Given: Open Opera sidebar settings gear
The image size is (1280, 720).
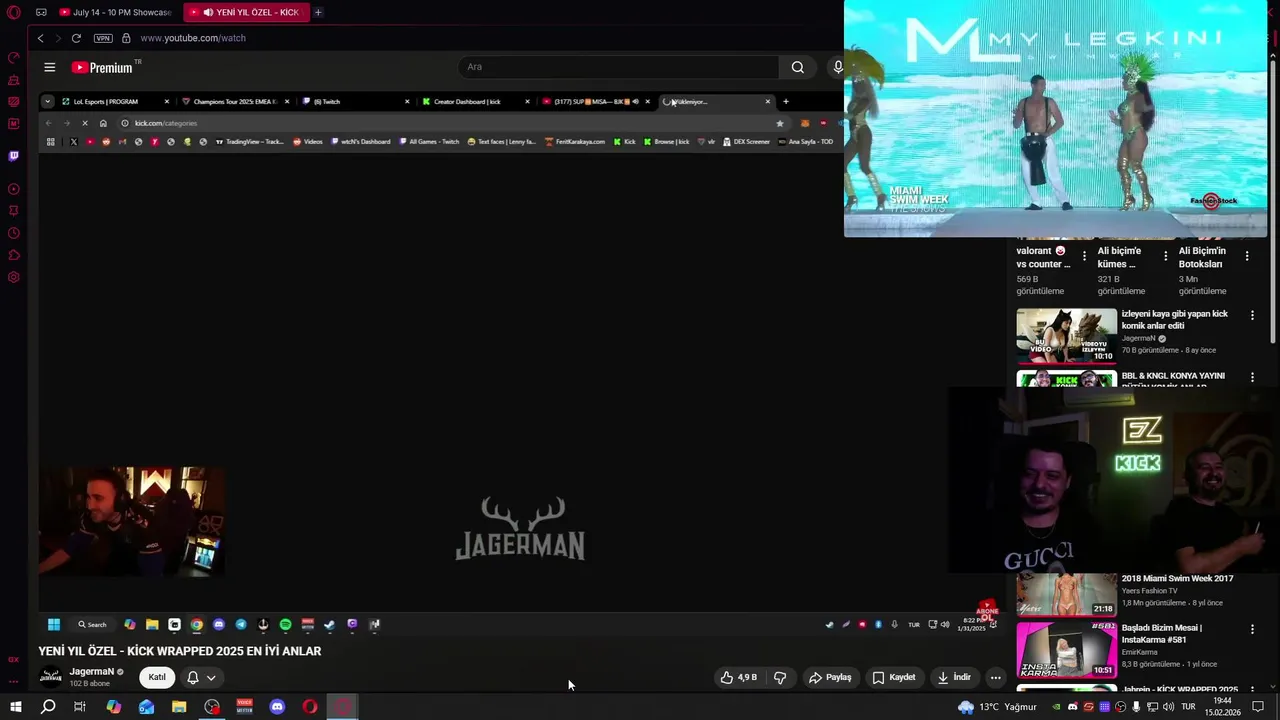Looking at the screenshot, I should pyautogui.click(x=14, y=277).
